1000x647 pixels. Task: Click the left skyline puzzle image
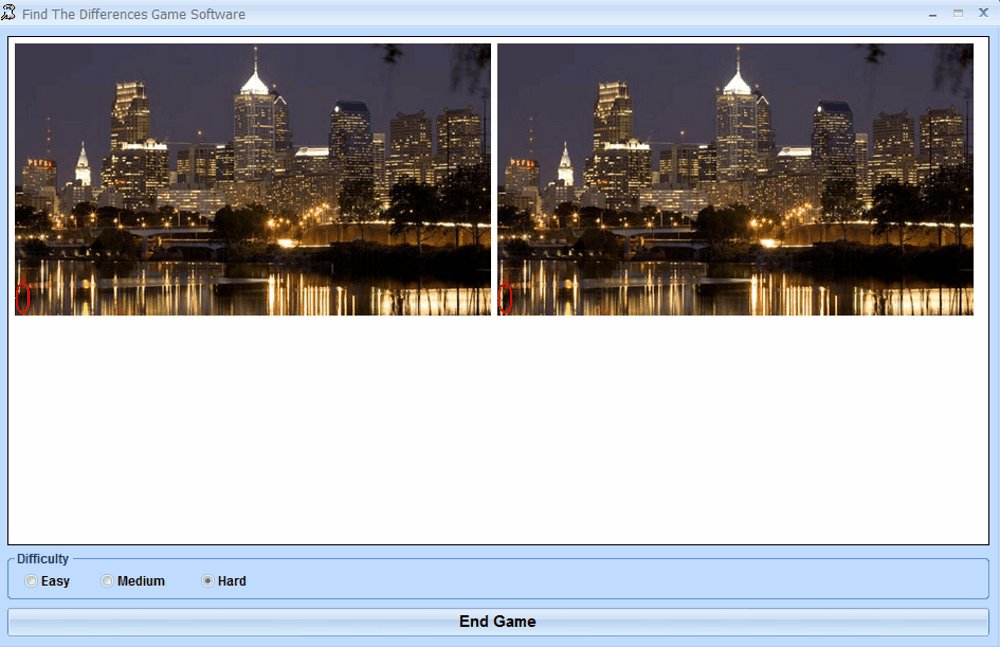click(x=253, y=179)
